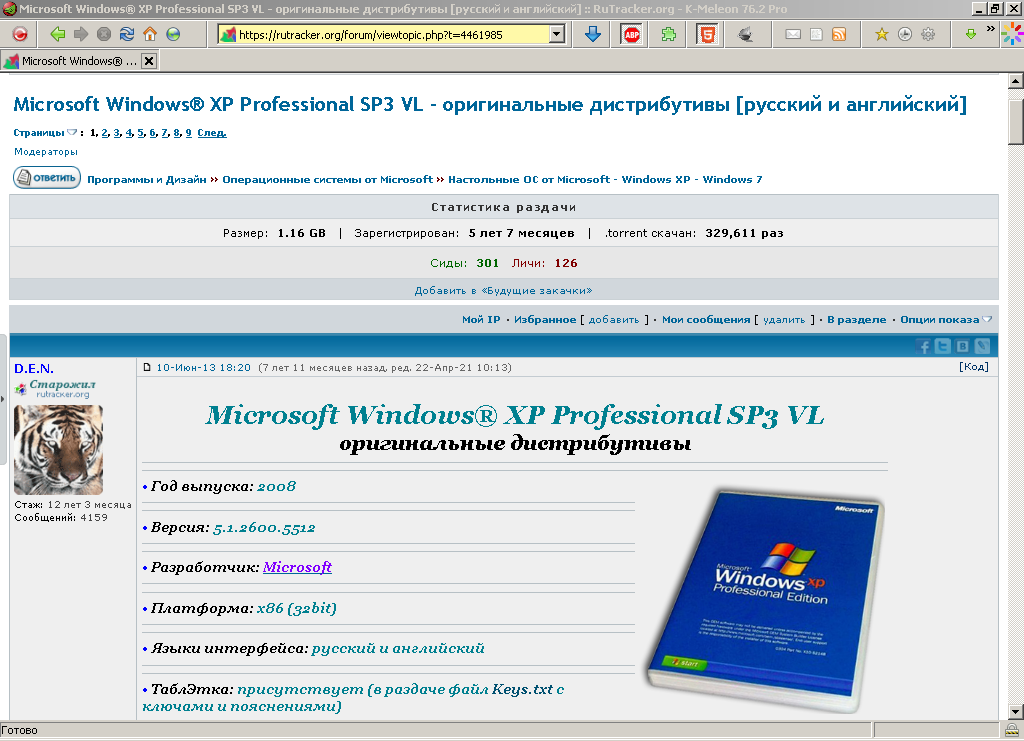Go back using the green left arrow

coord(57,34)
